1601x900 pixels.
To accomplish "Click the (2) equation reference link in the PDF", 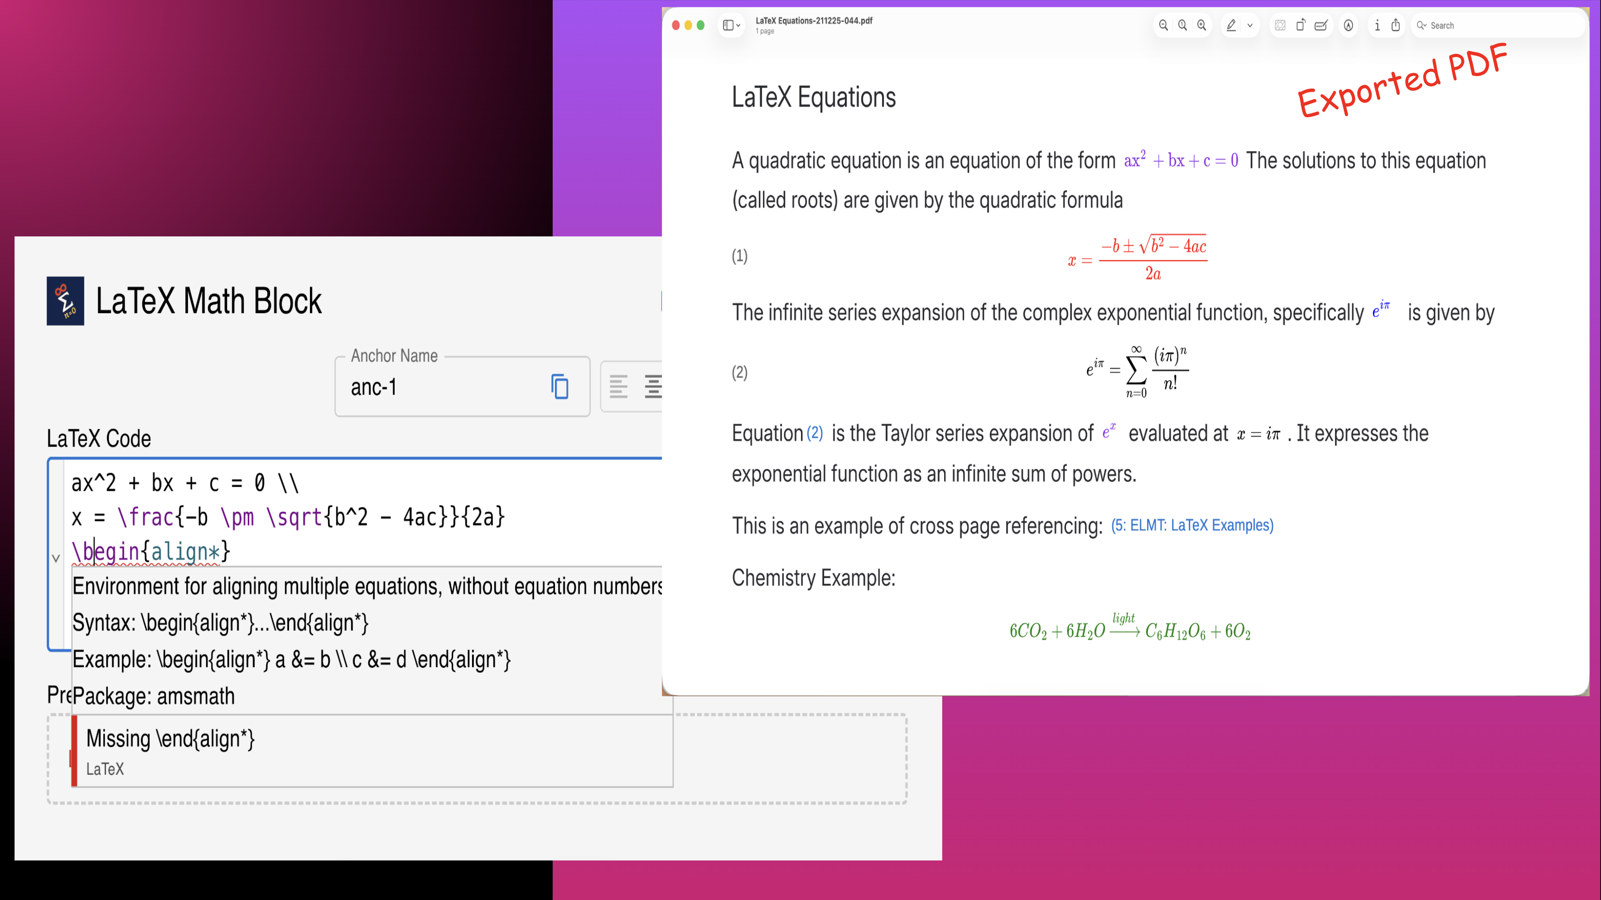I will 815,433.
